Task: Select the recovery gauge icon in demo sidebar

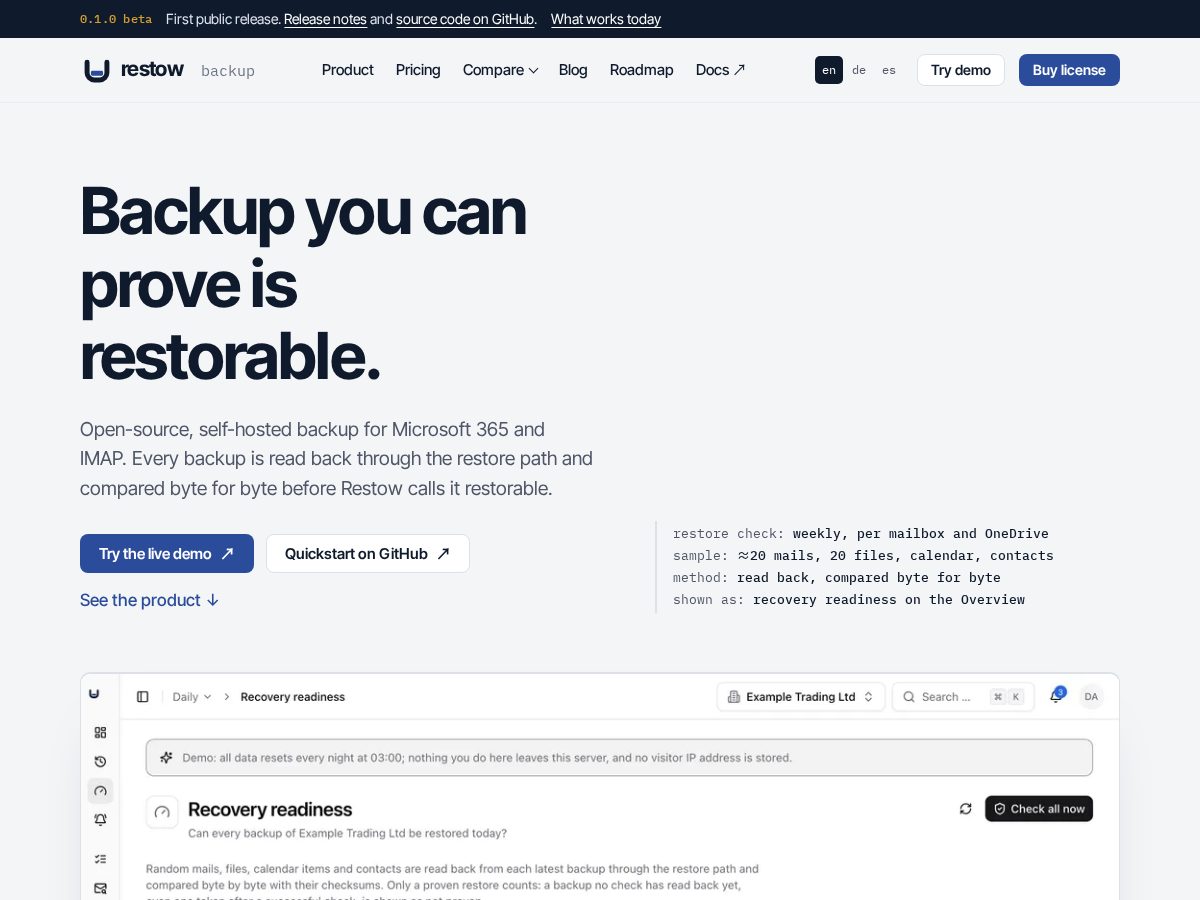Action: [x=100, y=791]
